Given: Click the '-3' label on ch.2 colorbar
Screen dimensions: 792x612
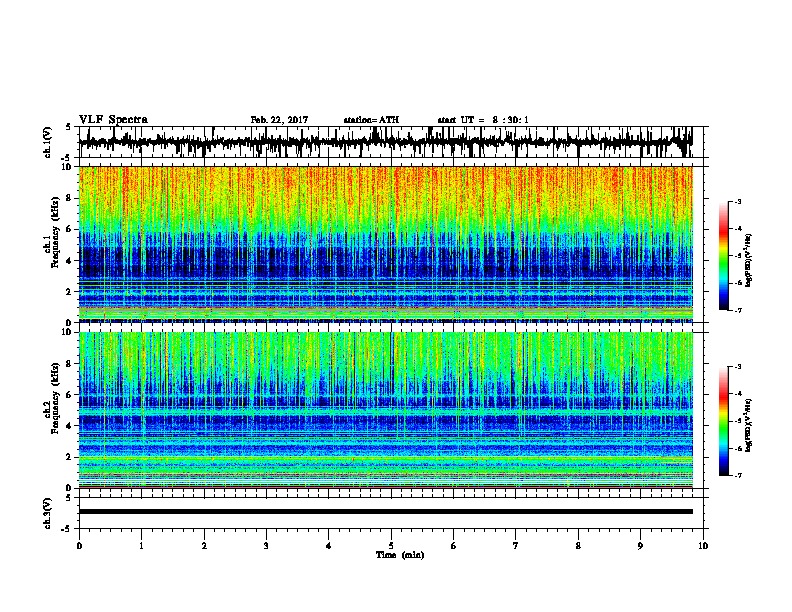Looking at the screenshot, I should pyautogui.click(x=738, y=367).
